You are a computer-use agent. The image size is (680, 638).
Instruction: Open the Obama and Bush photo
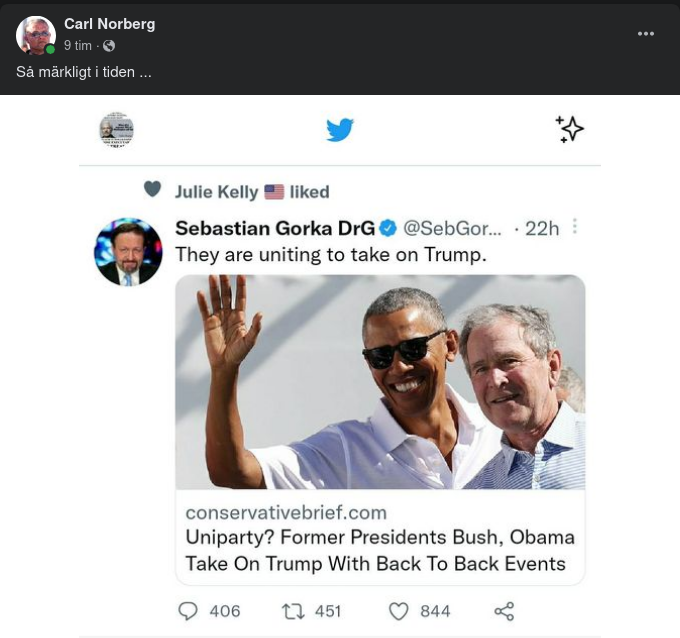click(x=380, y=382)
